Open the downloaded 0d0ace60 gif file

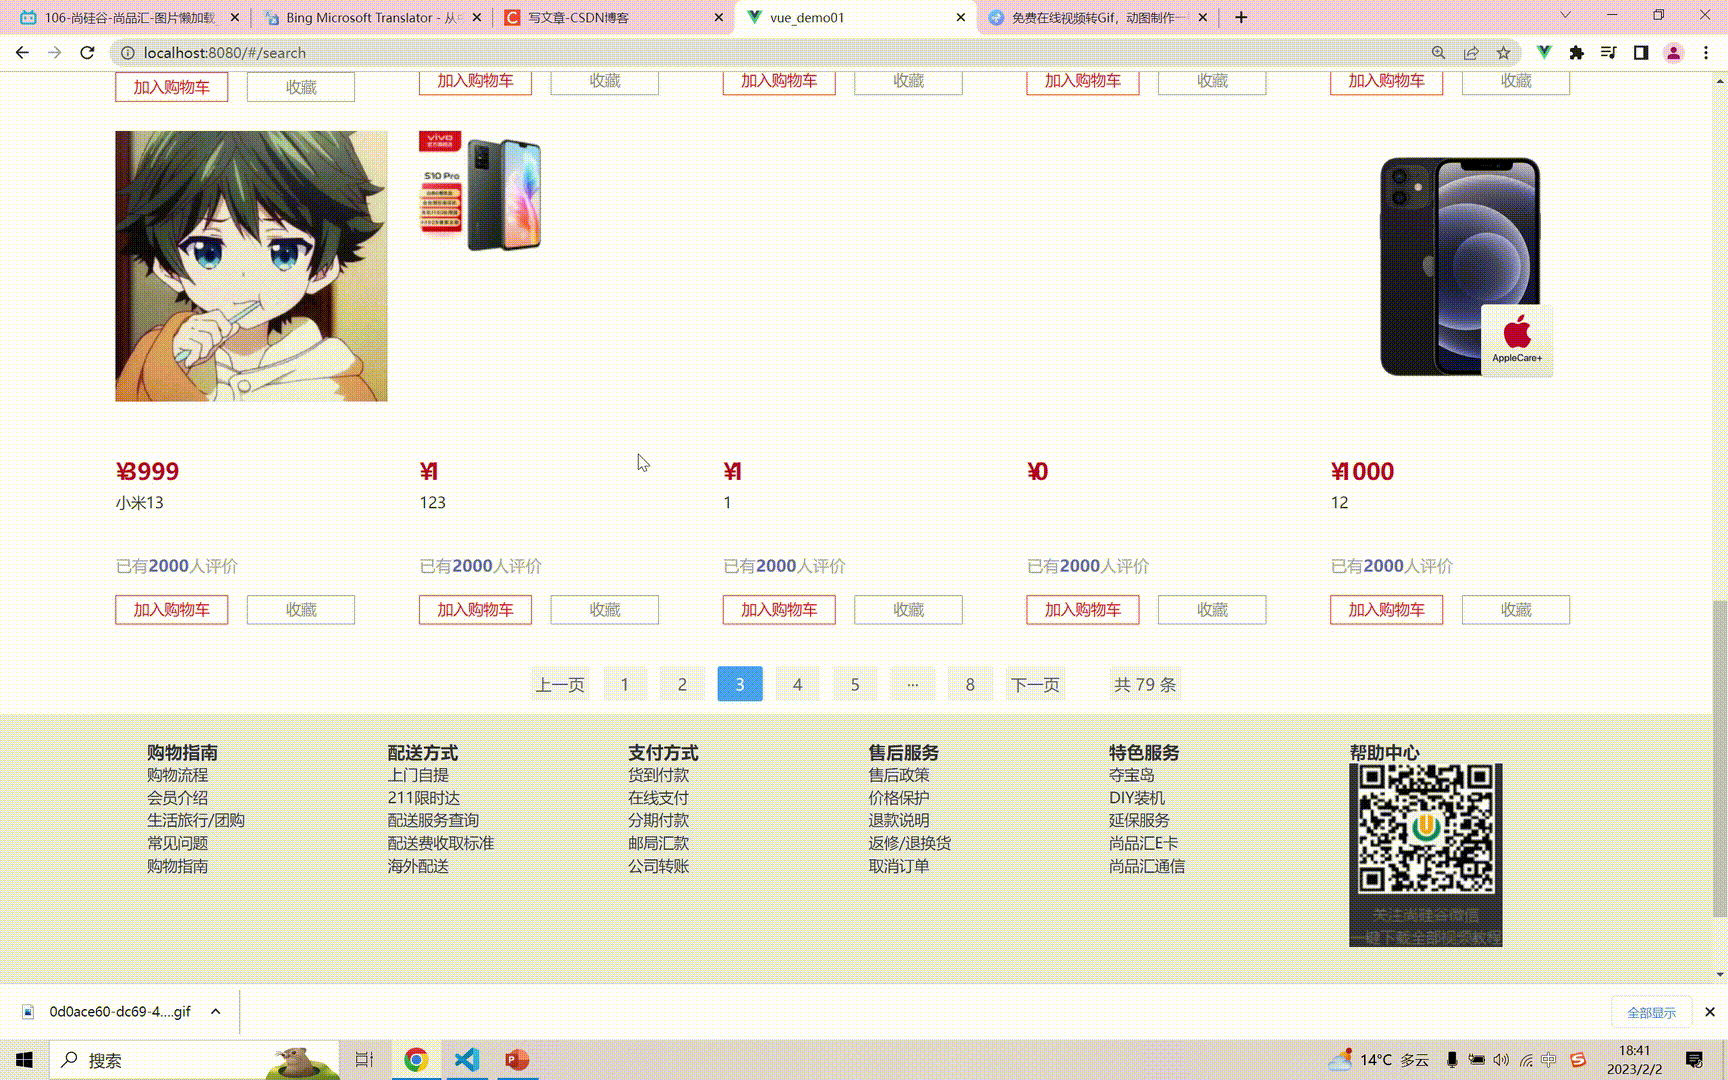tap(119, 1012)
